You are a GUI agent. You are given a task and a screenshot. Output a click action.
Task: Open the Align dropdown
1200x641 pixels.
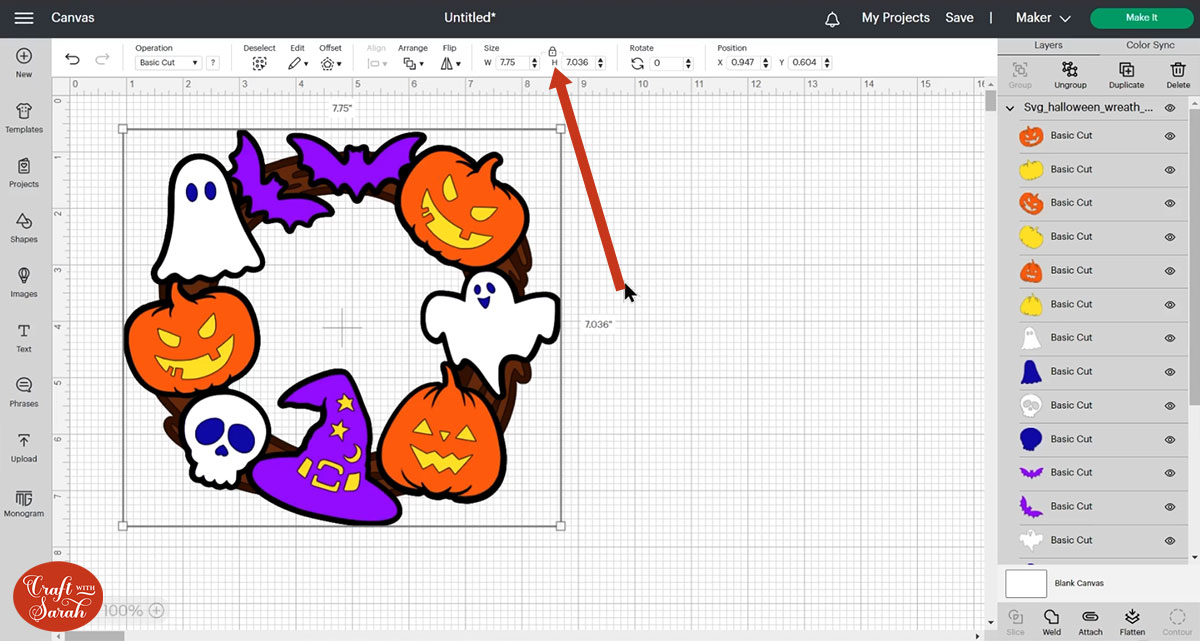click(376, 63)
